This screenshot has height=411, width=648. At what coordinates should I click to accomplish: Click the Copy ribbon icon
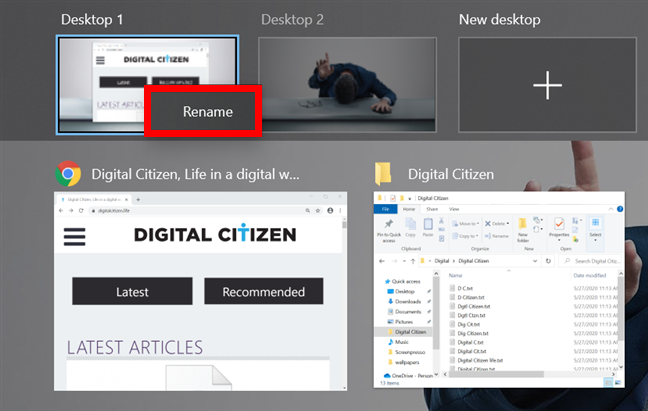click(x=410, y=228)
